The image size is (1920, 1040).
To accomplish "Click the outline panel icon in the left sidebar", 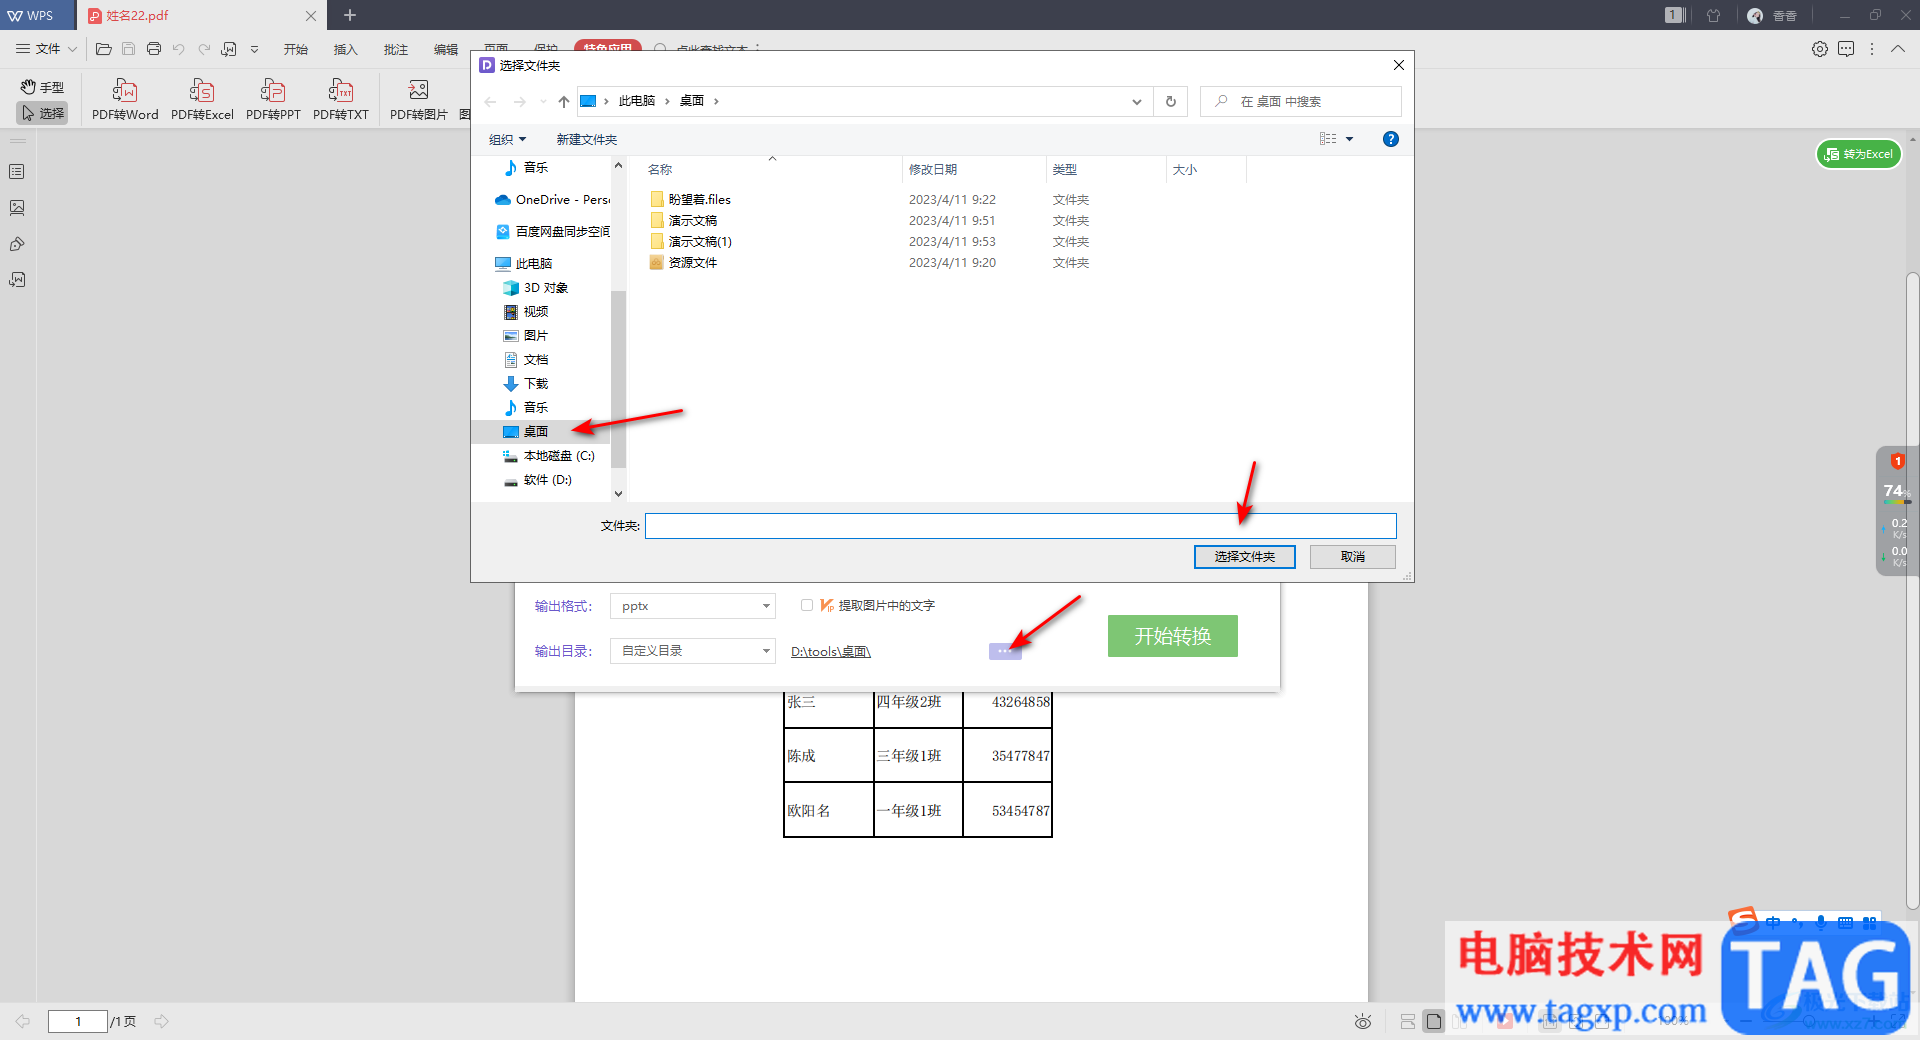I will click(17, 172).
